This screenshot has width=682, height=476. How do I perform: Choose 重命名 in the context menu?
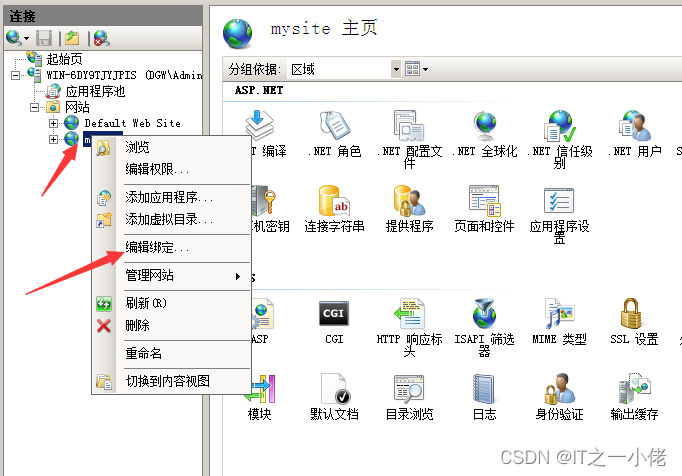click(171, 354)
